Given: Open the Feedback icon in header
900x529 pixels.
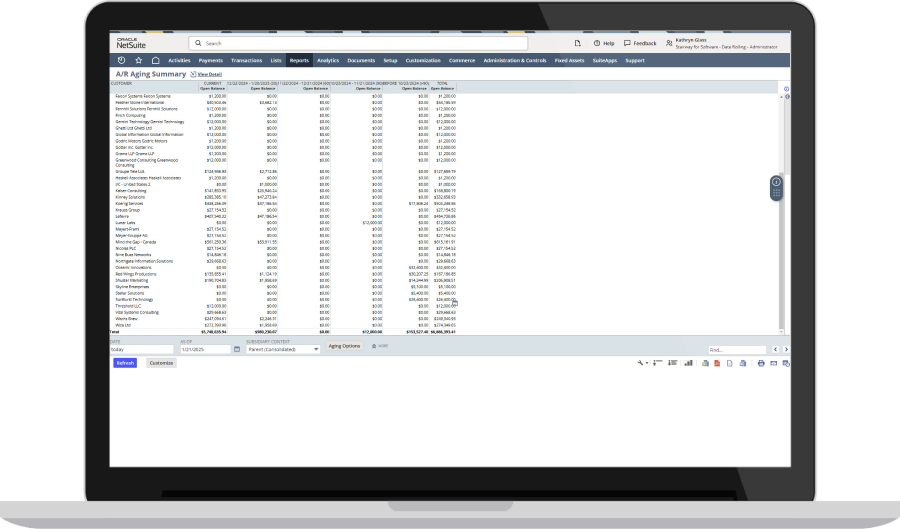Looking at the screenshot, I should (x=628, y=43).
